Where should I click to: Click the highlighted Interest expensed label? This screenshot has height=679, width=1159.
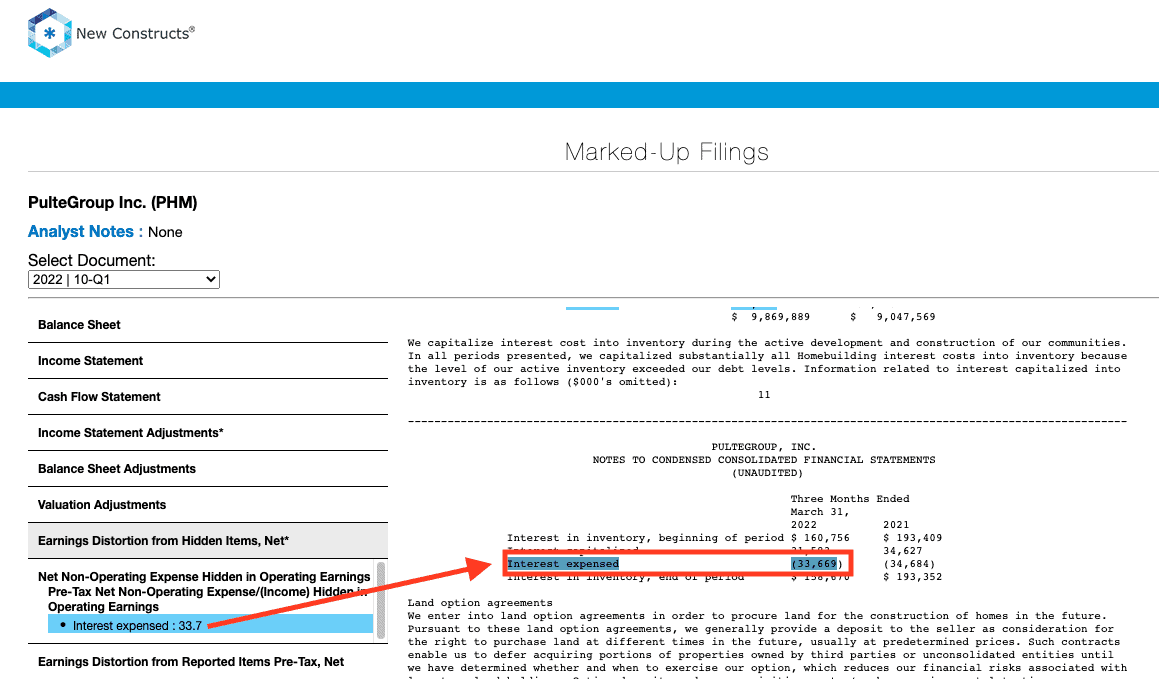click(563, 564)
